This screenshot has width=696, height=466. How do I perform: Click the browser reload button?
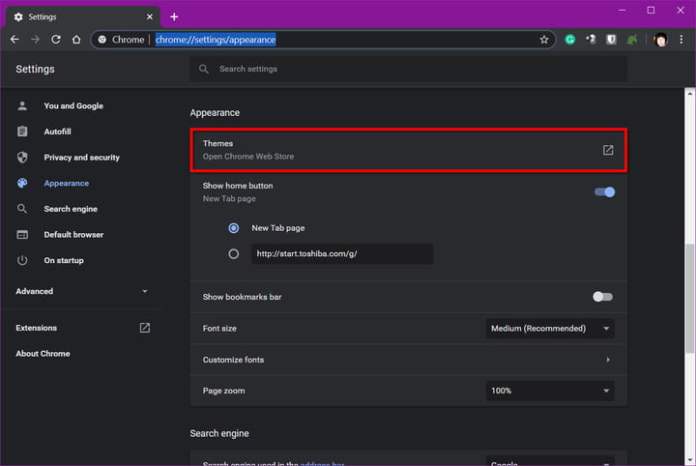coord(55,39)
